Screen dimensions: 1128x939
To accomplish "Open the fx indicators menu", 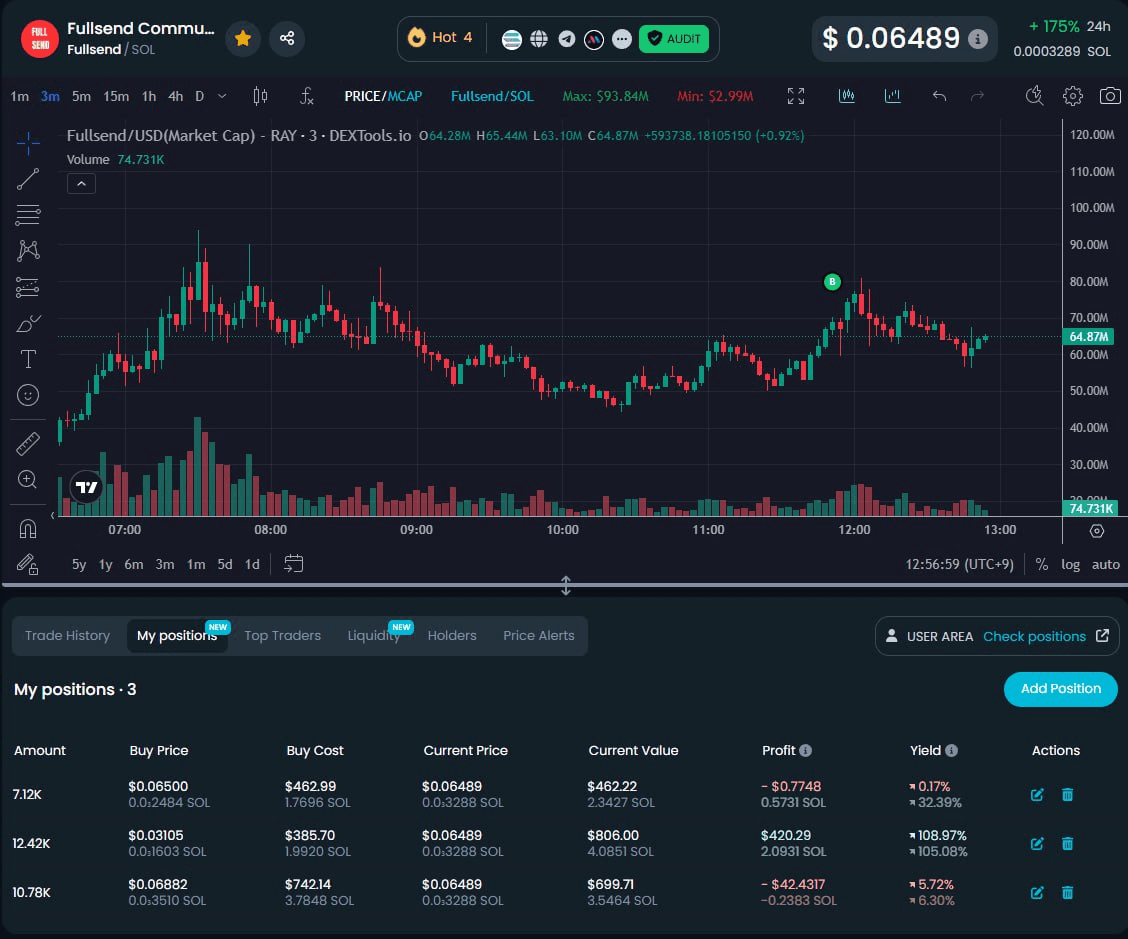I will (306, 96).
